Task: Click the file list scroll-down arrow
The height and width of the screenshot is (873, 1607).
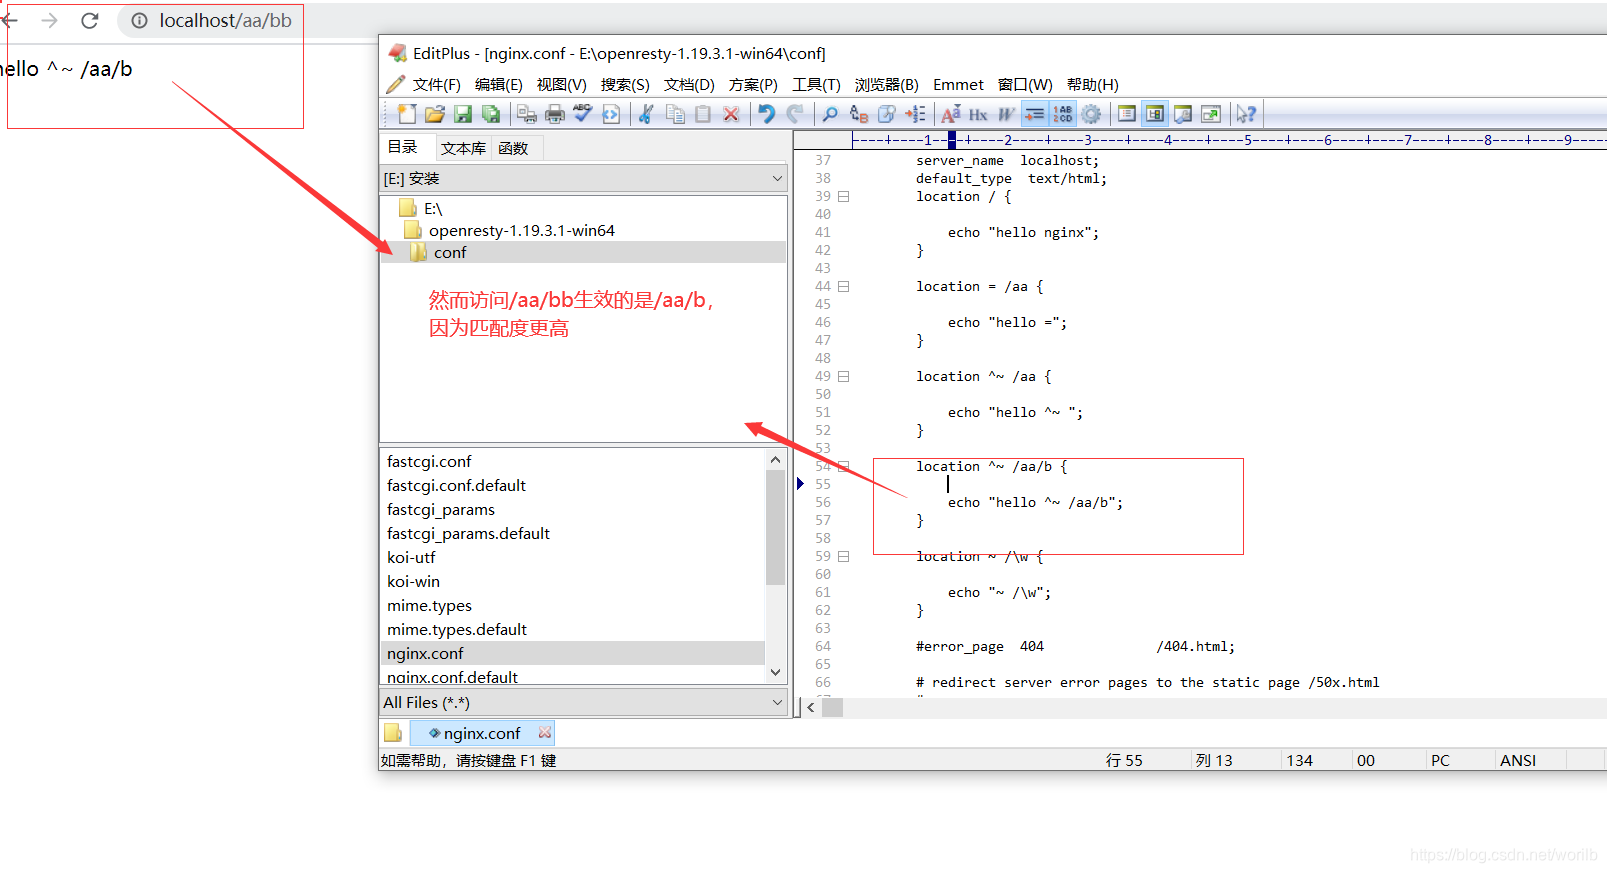Action: pyautogui.click(x=775, y=673)
